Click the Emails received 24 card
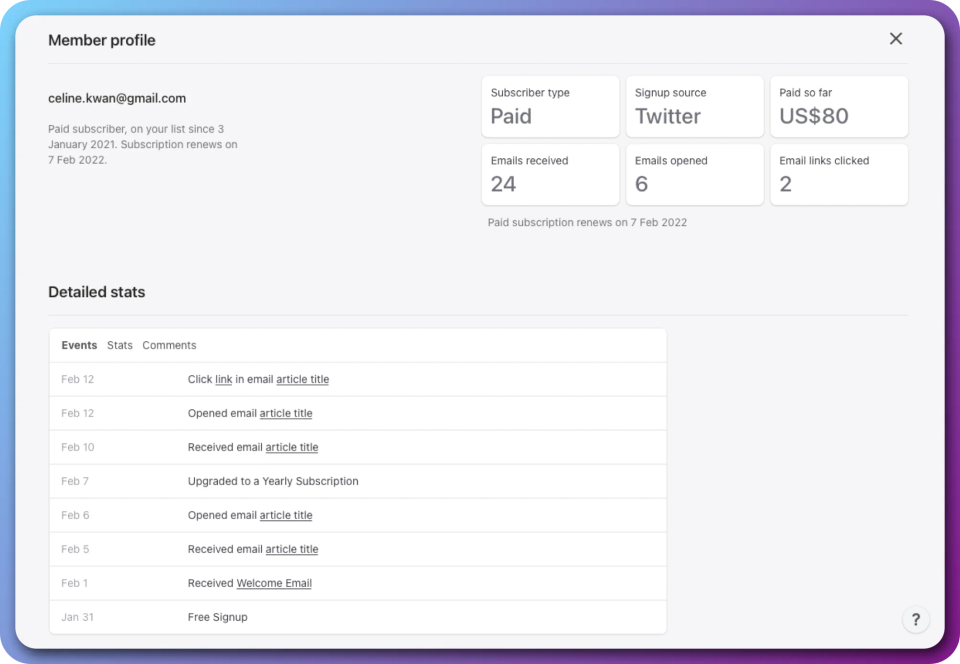Screen dimensions: 960x664 (x=550, y=175)
